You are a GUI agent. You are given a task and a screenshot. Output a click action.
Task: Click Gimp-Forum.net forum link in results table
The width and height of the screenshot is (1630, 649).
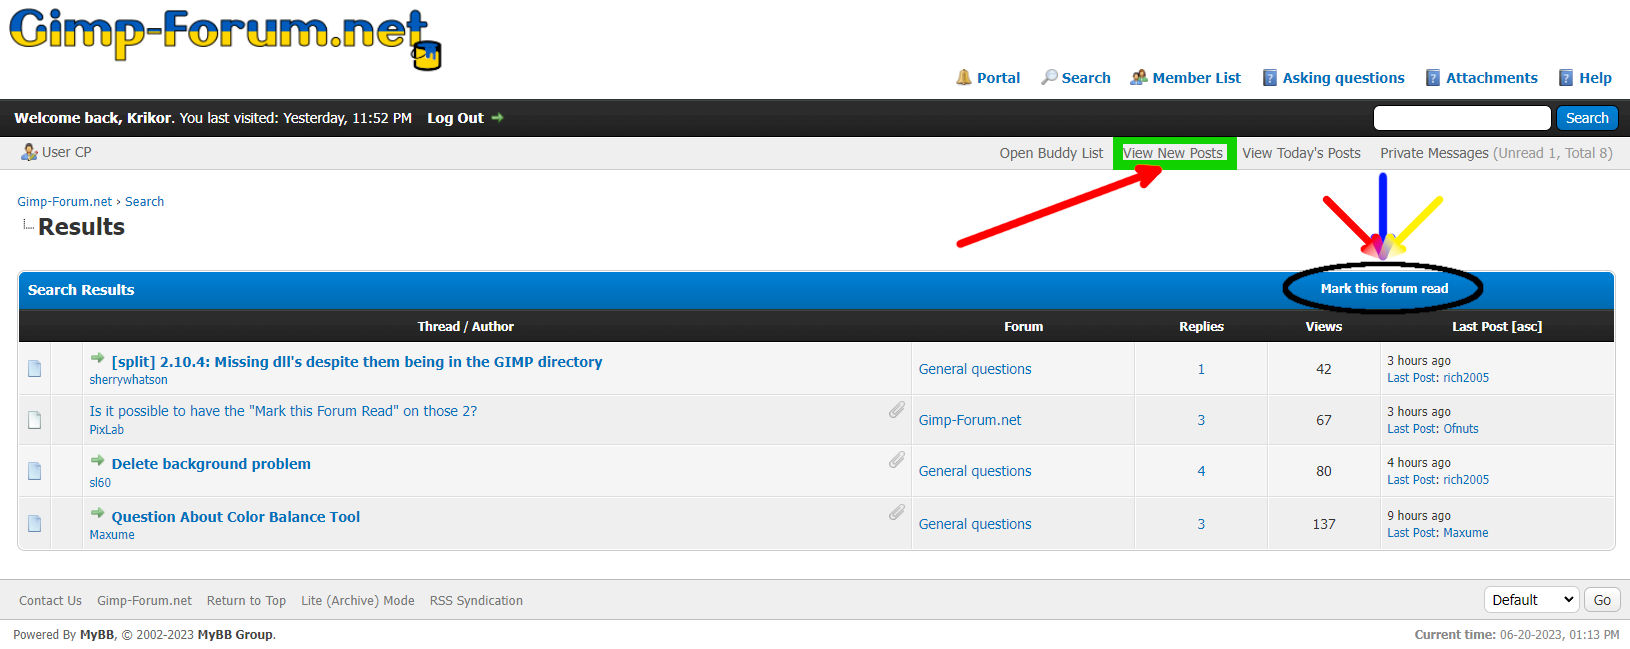pyautogui.click(x=970, y=420)
